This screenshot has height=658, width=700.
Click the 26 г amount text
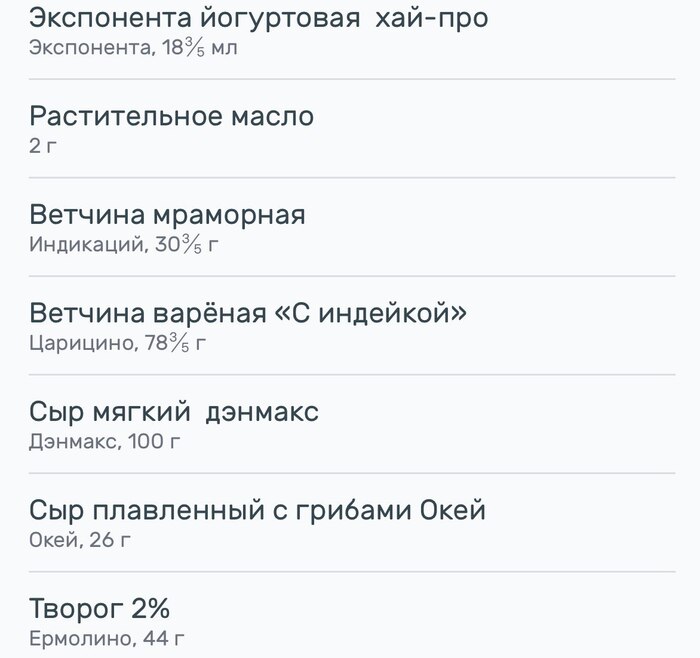[x=110, y=540]
